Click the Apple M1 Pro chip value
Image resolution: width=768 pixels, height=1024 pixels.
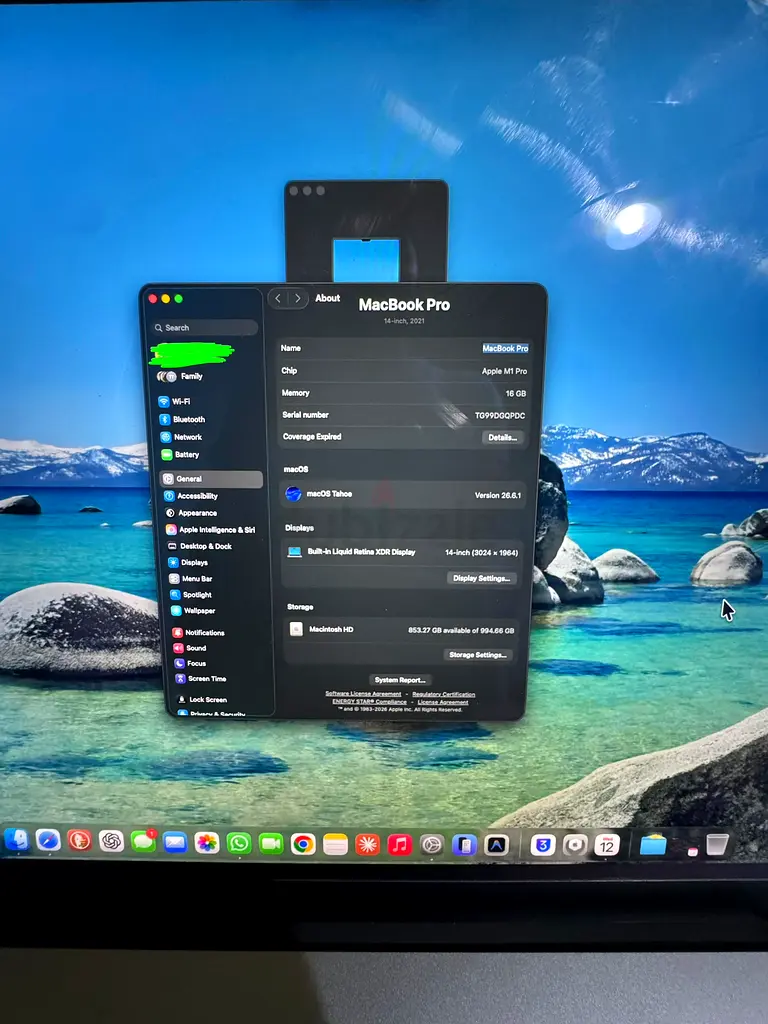pos(504,371)
